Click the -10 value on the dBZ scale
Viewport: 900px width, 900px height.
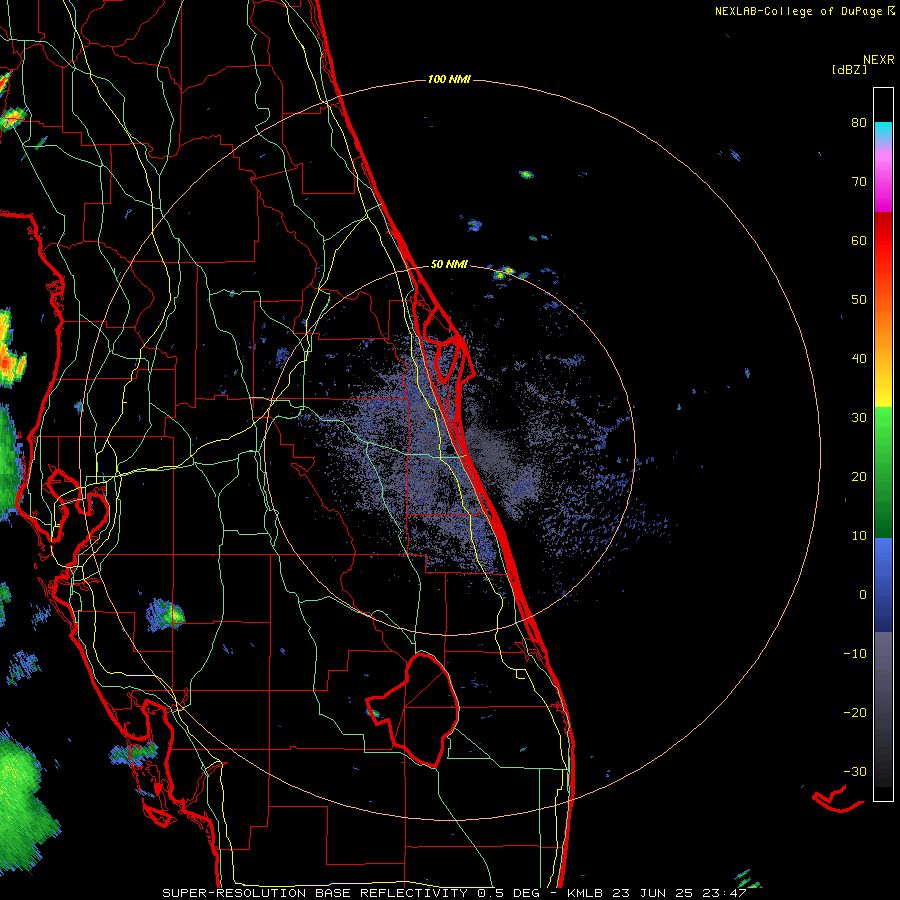[855, 654]
